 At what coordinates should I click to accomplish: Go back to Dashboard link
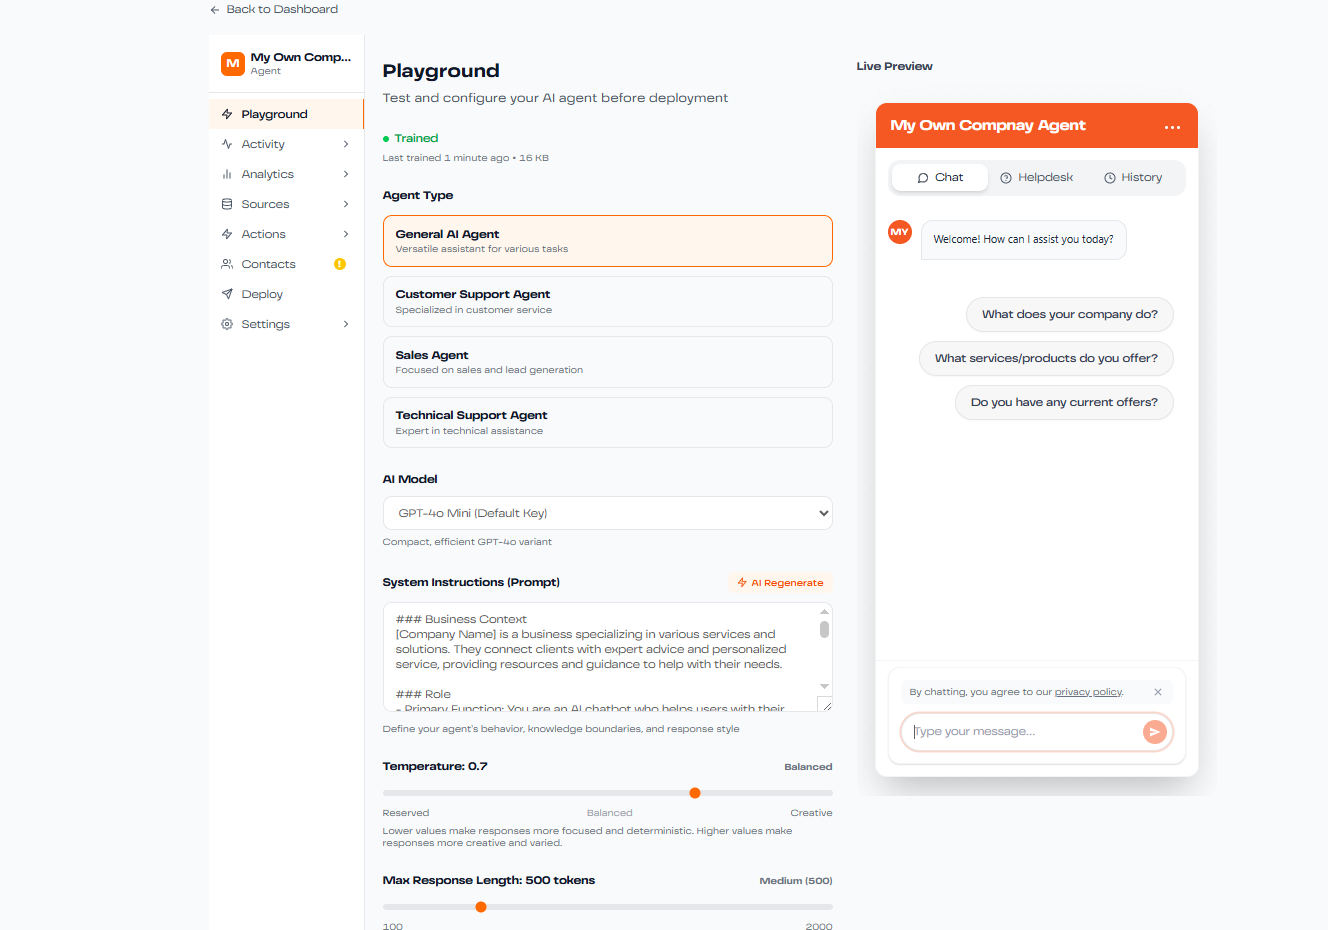[274, 9]
